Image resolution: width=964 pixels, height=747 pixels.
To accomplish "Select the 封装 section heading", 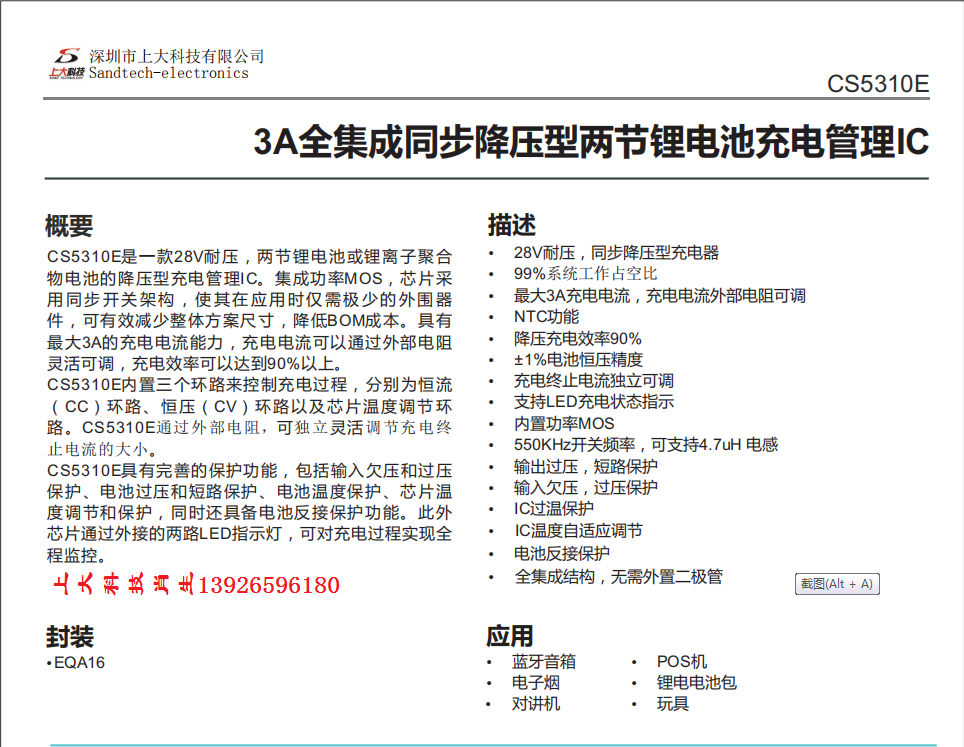I will (x=69, y=637).
